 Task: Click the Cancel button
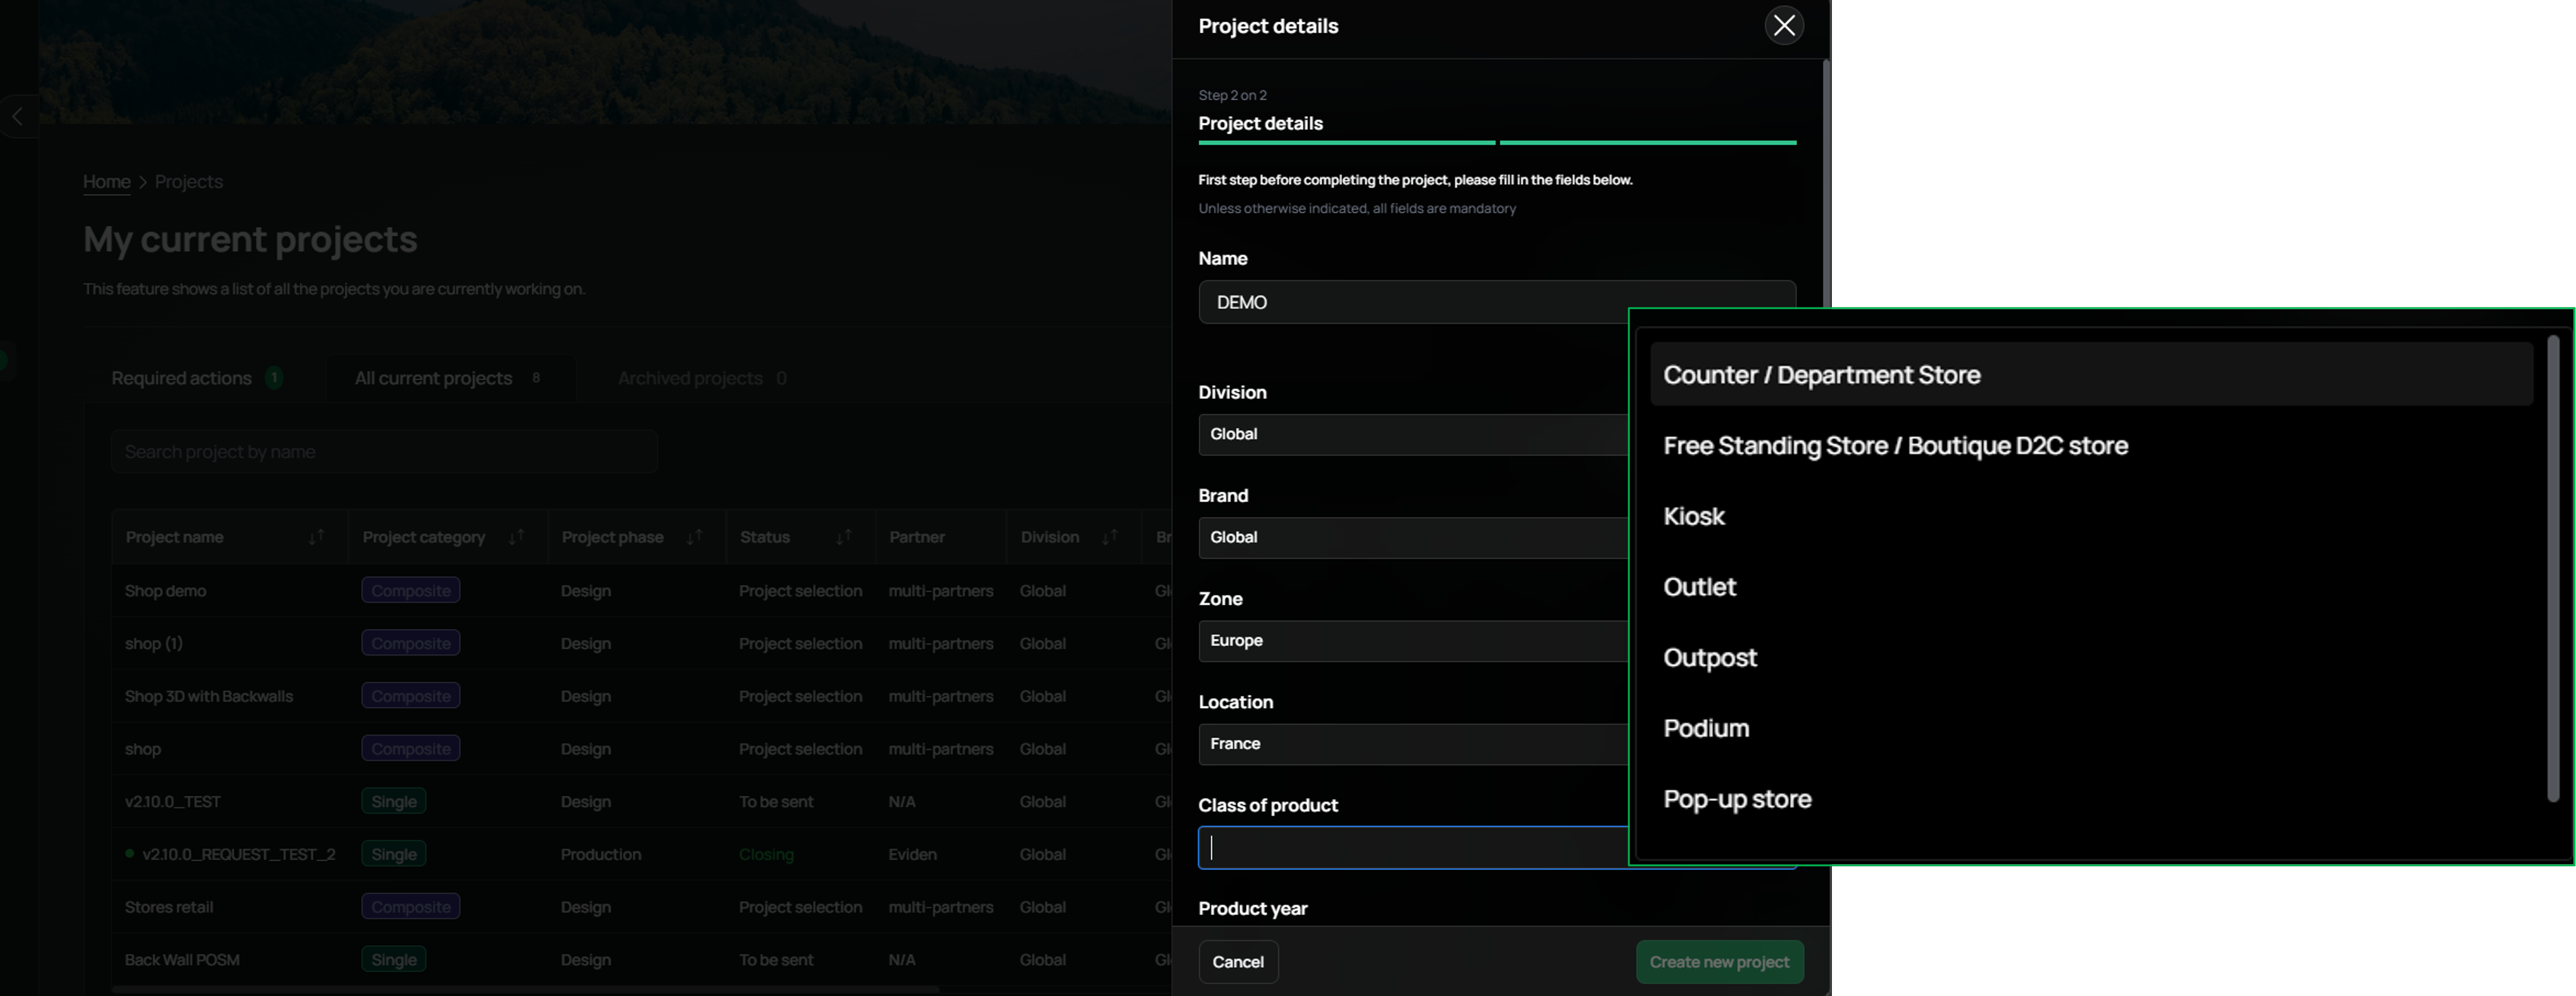tap(1238, 962)
